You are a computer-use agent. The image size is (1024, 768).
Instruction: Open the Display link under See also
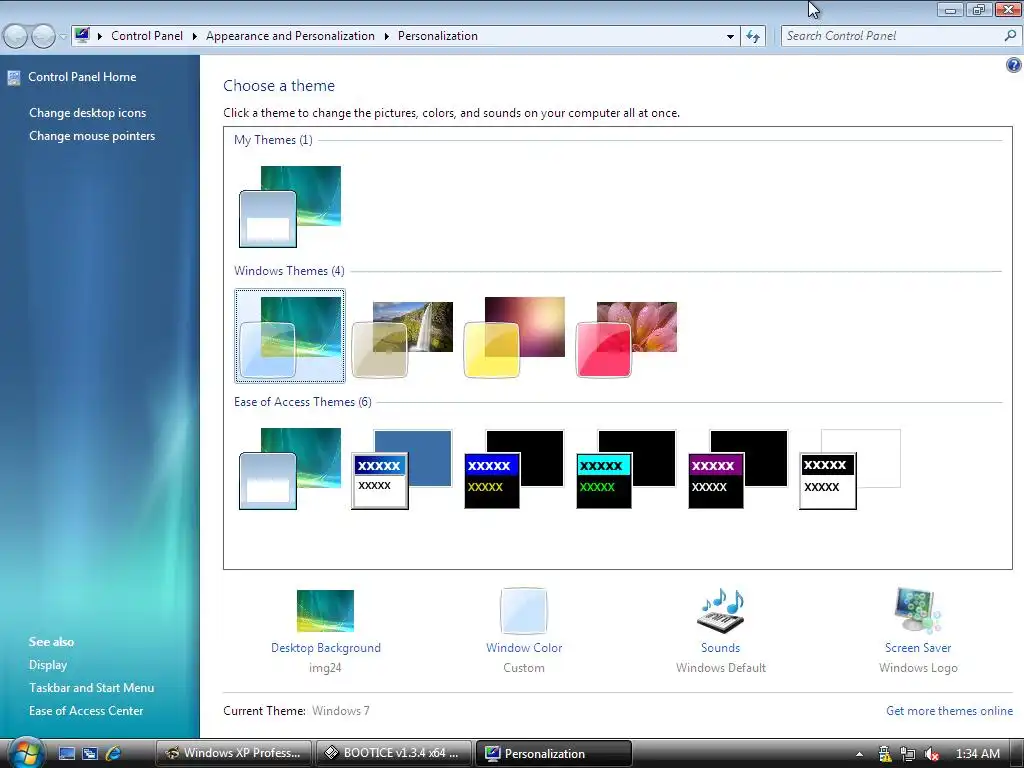tap(48, 665)
